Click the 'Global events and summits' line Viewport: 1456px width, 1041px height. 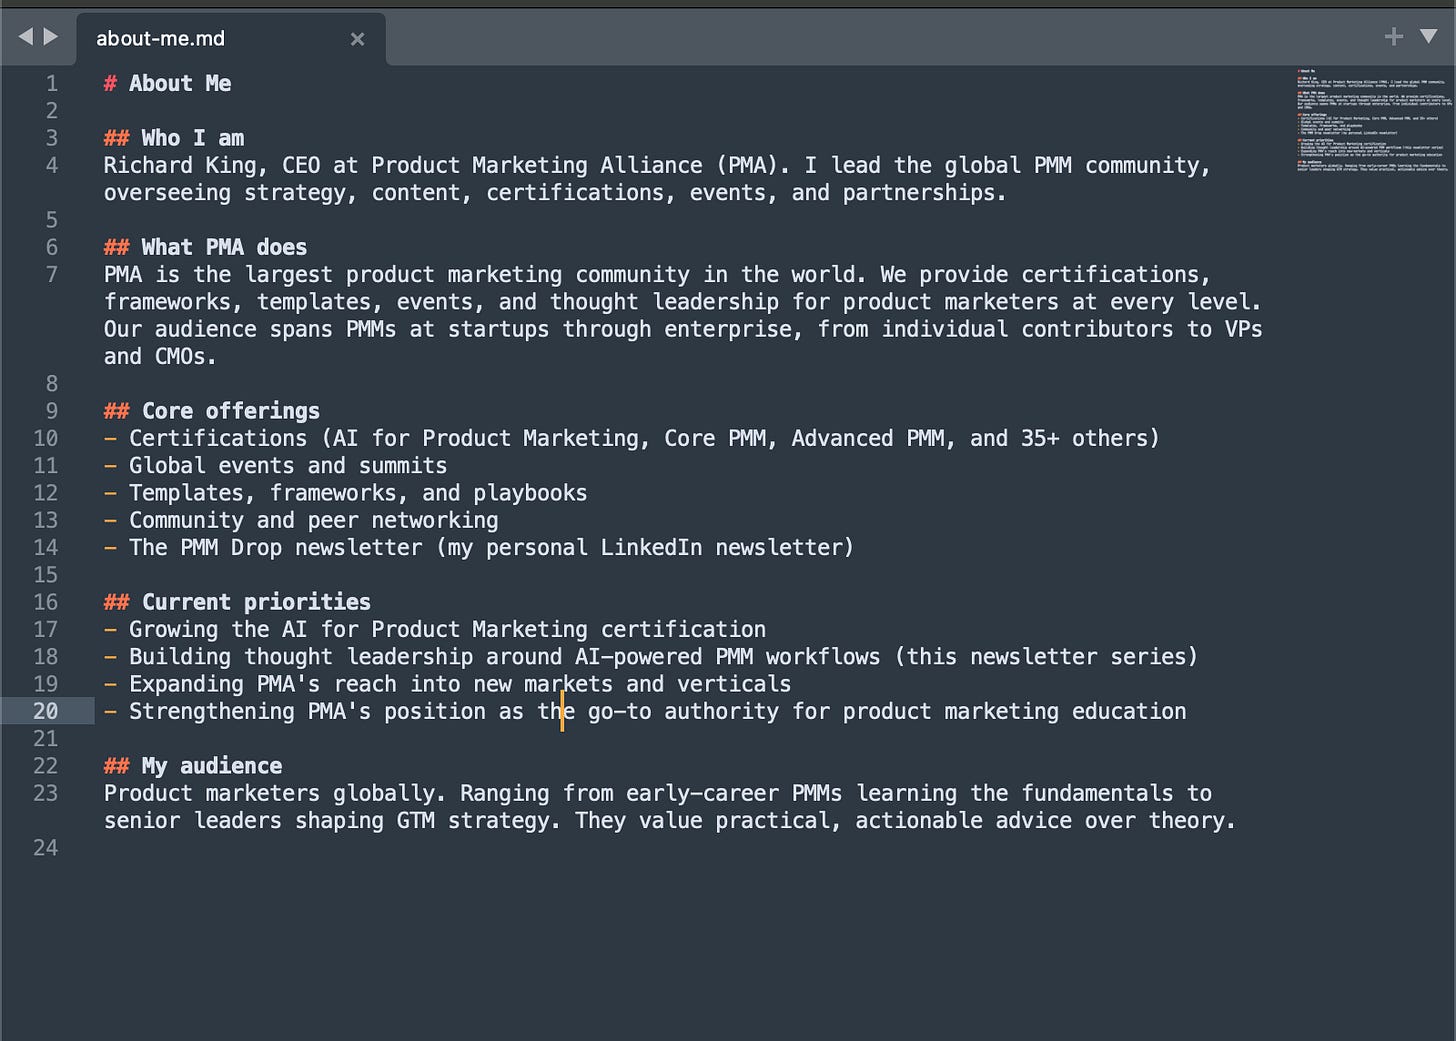pyautogui.click(x=275, y=466)
